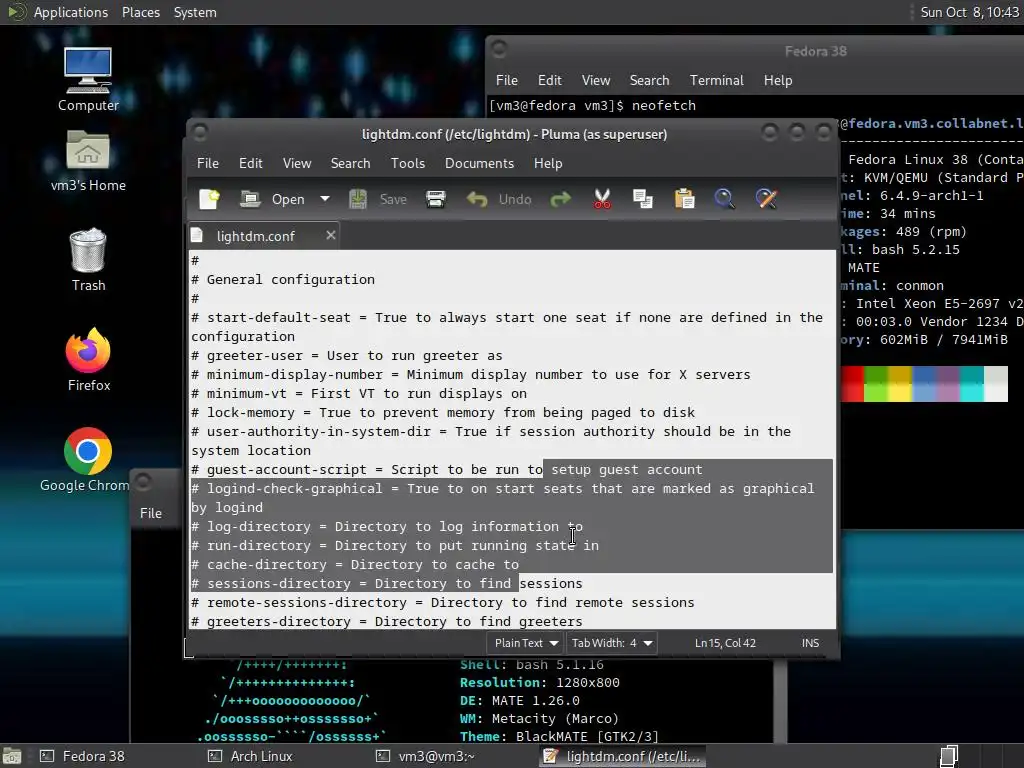This screenshot has height=768, width=1024.
Task: Open Pluma Documents menu
Action: 479,163
